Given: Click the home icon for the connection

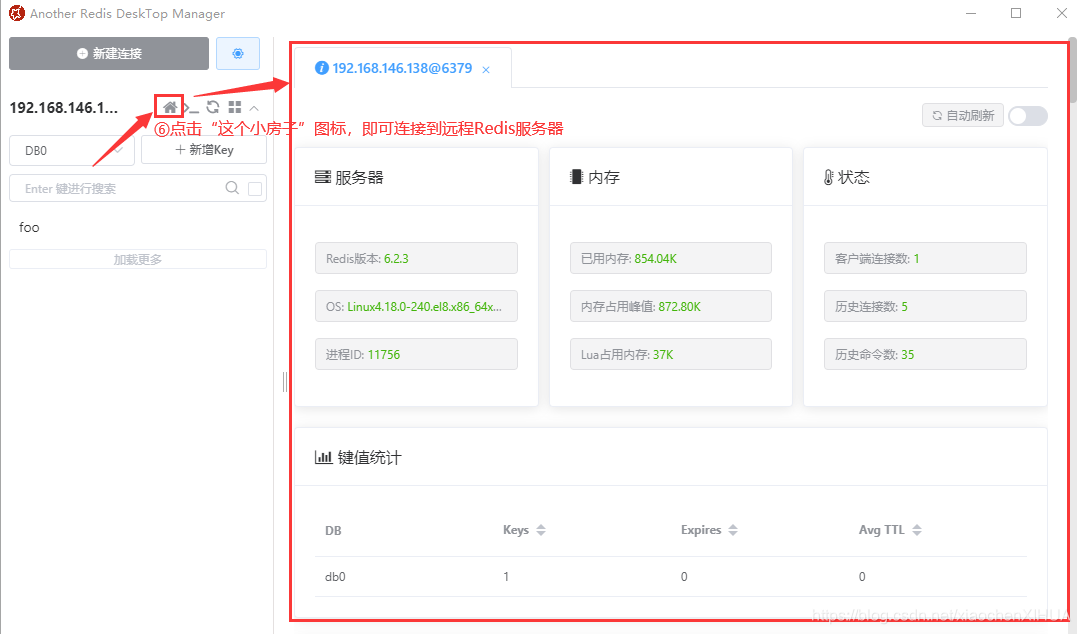Looking at the screenshot, I should point(170,108).
